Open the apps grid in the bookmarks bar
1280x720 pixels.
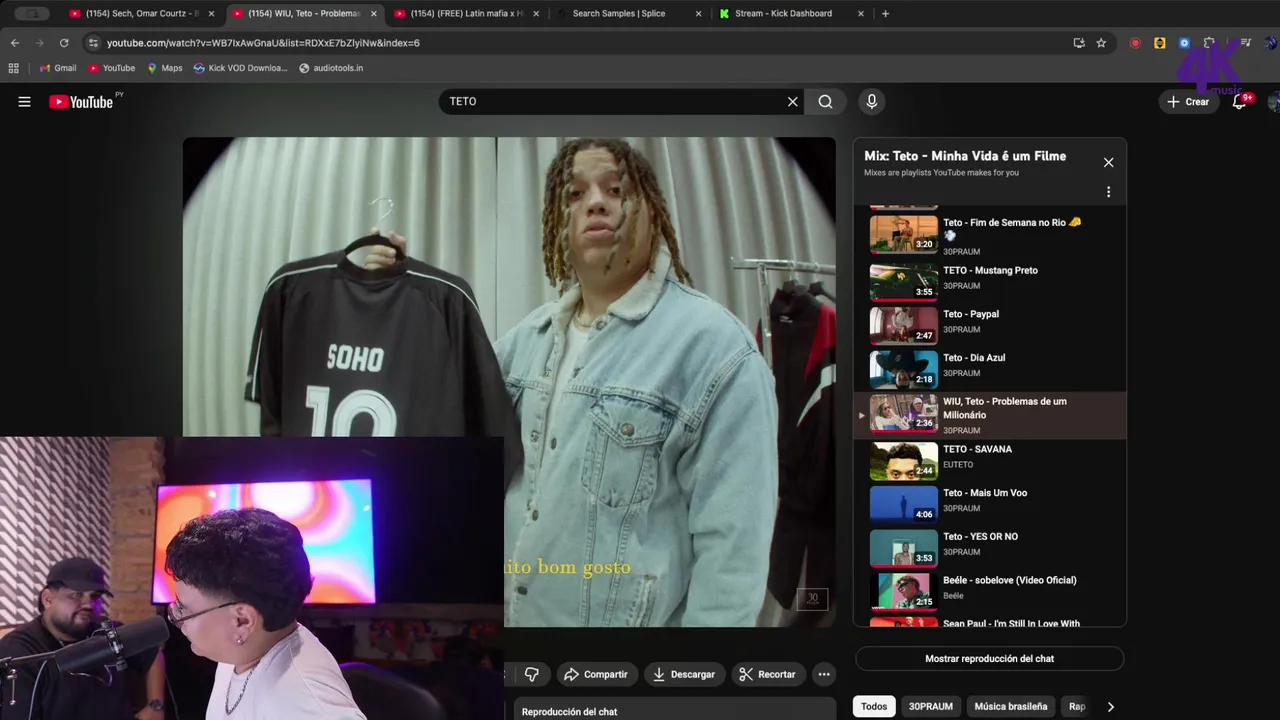click(x=13, y=68)
